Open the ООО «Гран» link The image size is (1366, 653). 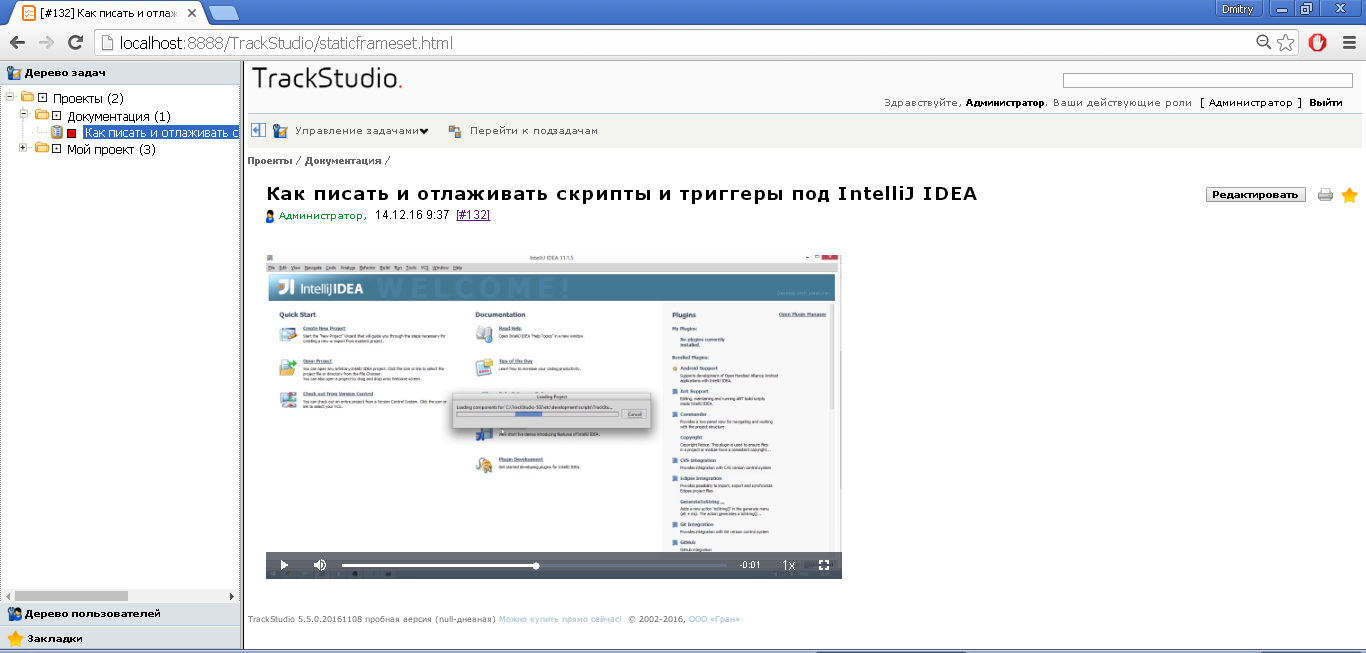coord(714,619)
